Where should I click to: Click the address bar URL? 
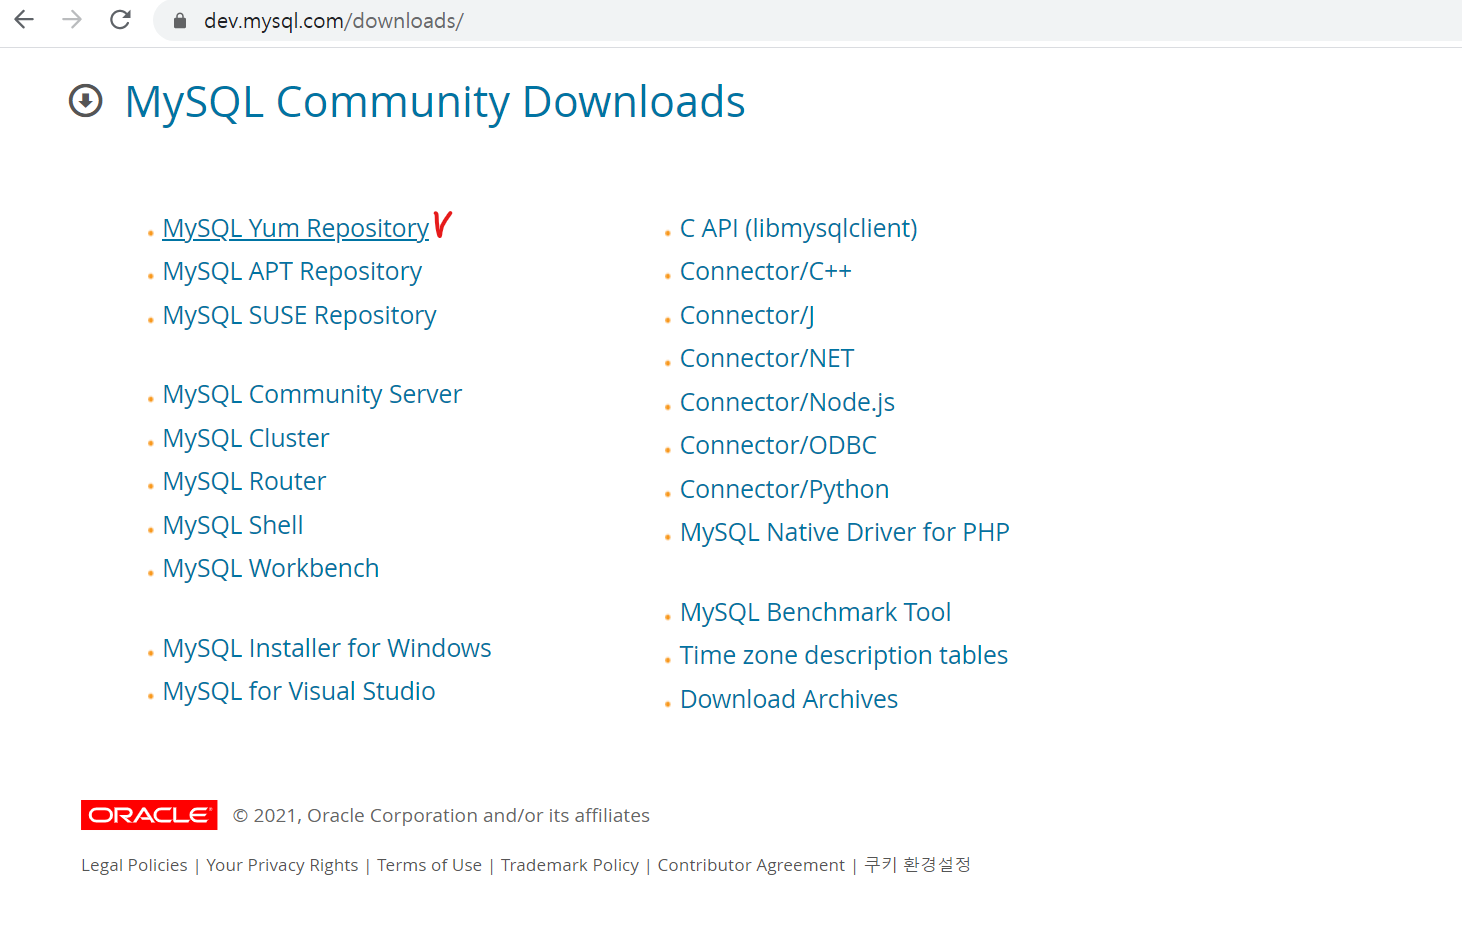(333, 21)
